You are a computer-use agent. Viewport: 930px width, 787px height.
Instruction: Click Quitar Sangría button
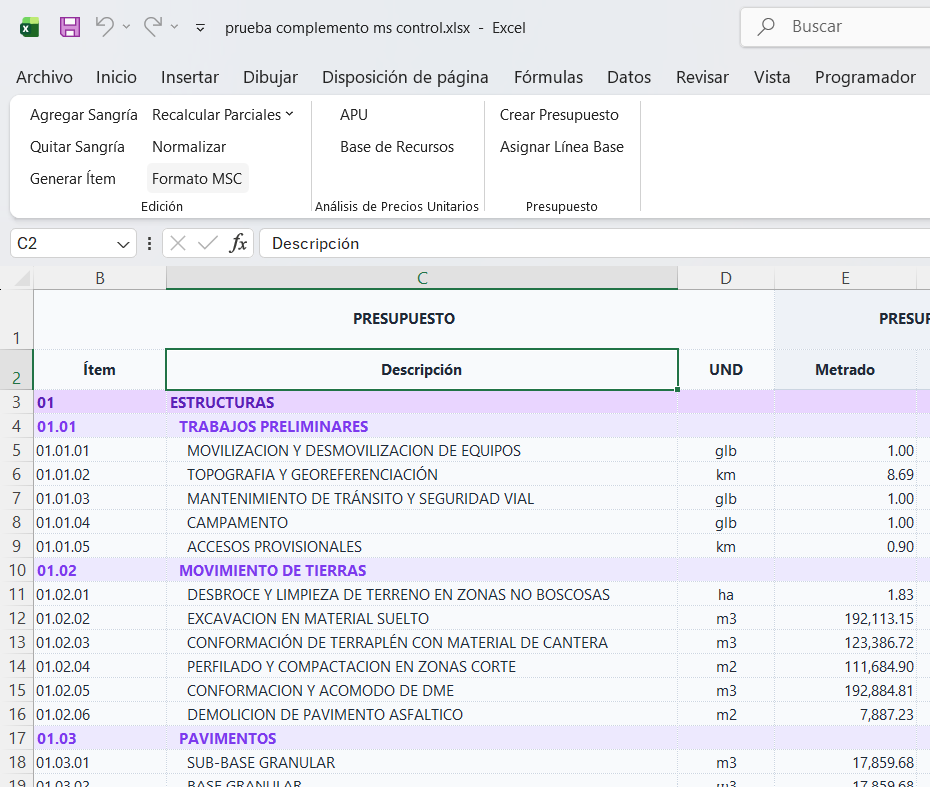tap(77, 146)
